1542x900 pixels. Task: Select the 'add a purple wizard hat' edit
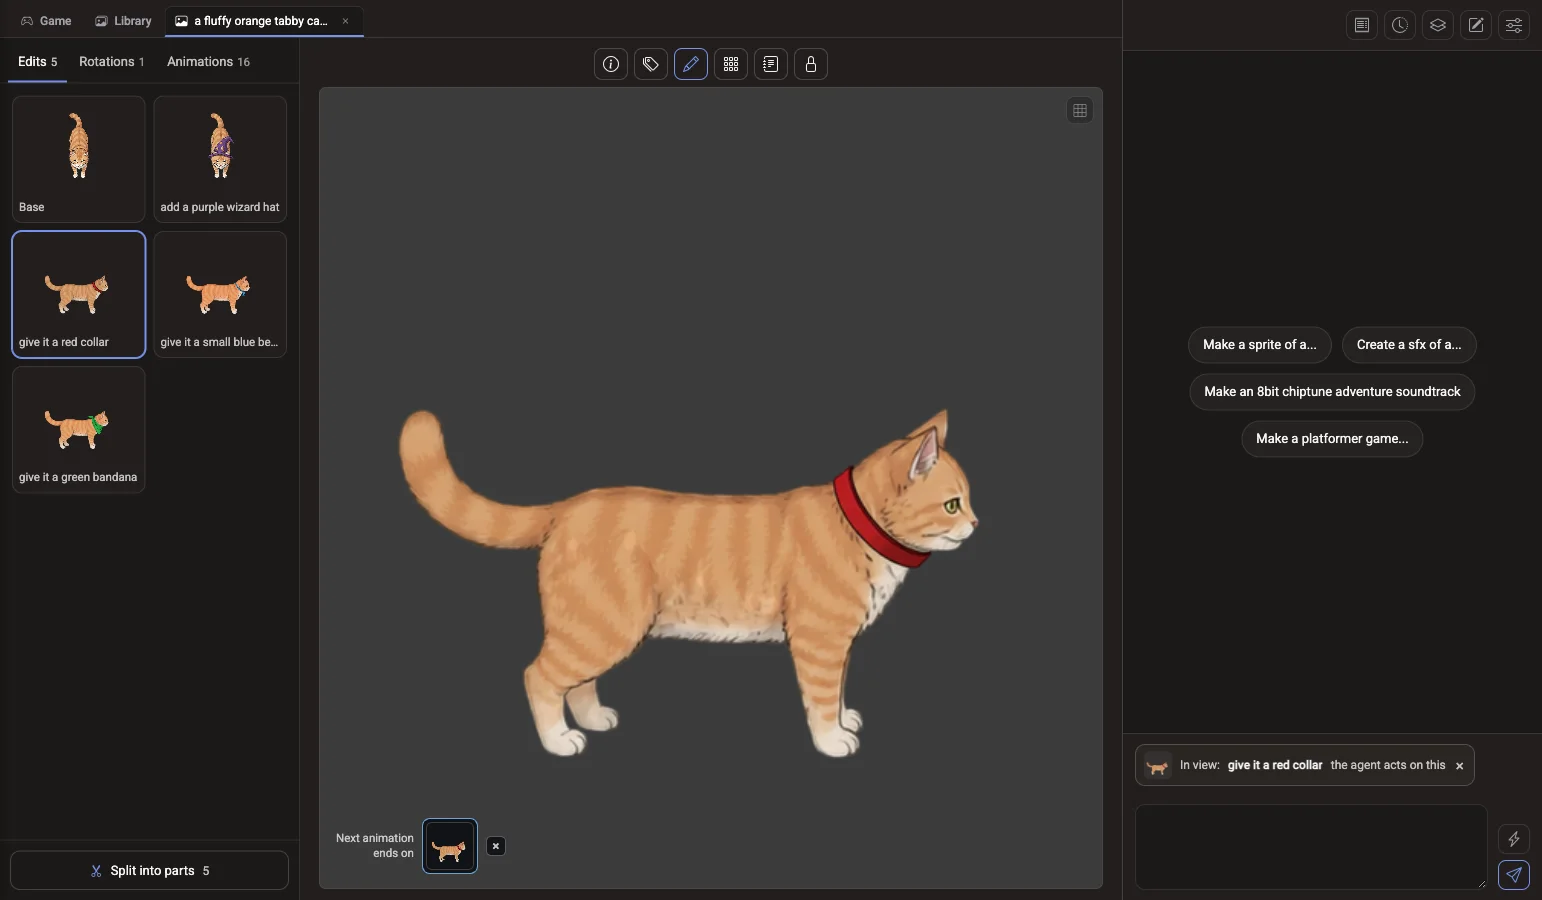click(x=220, y=159)
